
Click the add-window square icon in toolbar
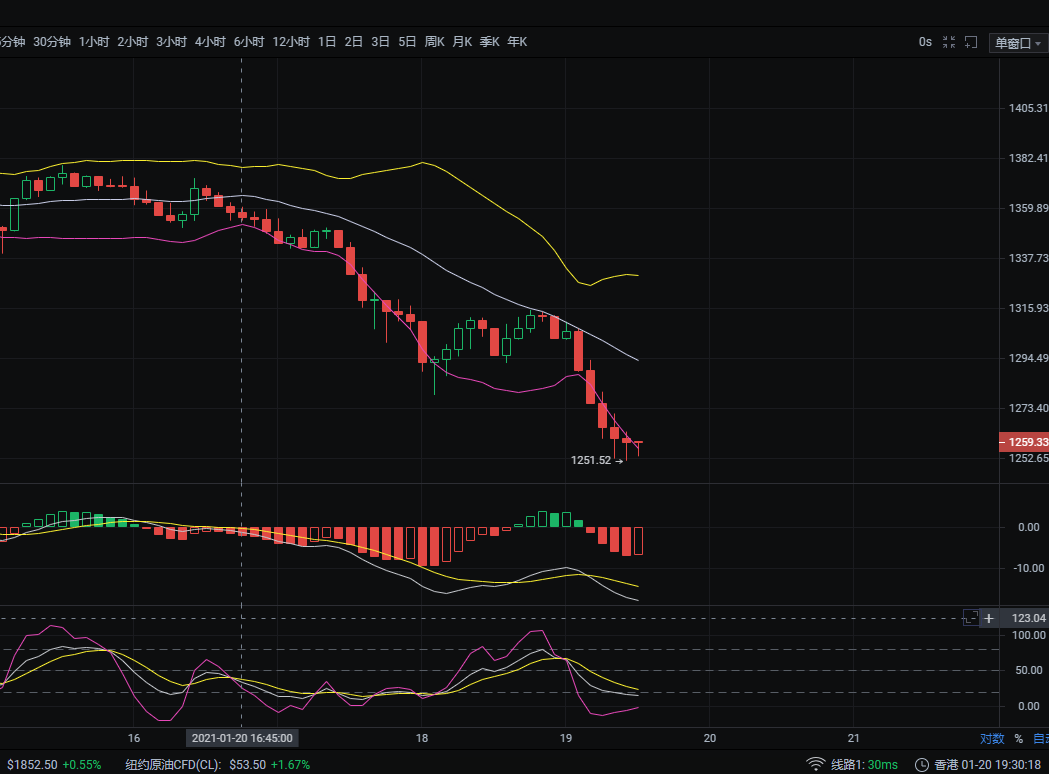[x=971, y=42]
